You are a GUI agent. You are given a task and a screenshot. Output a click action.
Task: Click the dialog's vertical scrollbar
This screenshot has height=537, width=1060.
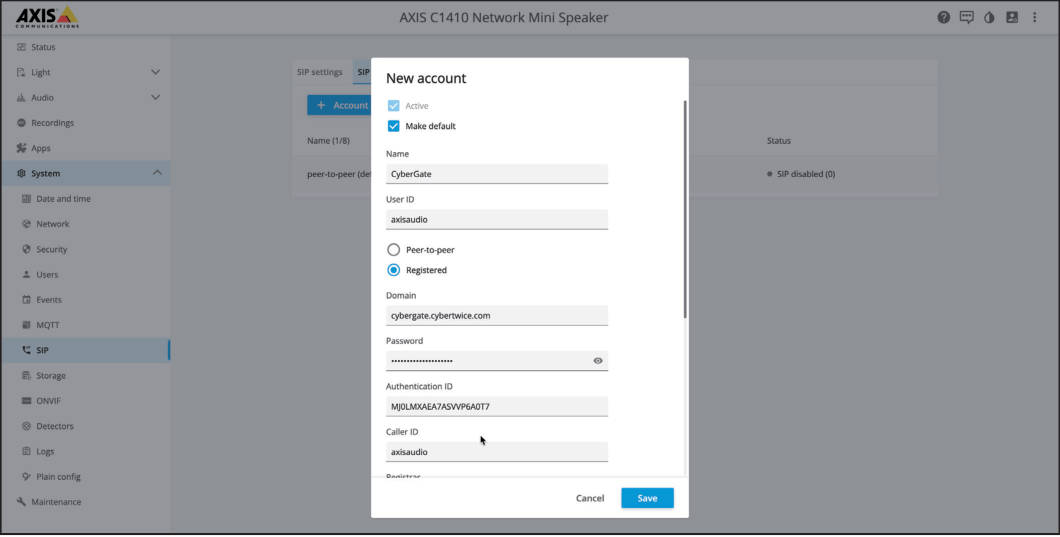tap(685, 210)
